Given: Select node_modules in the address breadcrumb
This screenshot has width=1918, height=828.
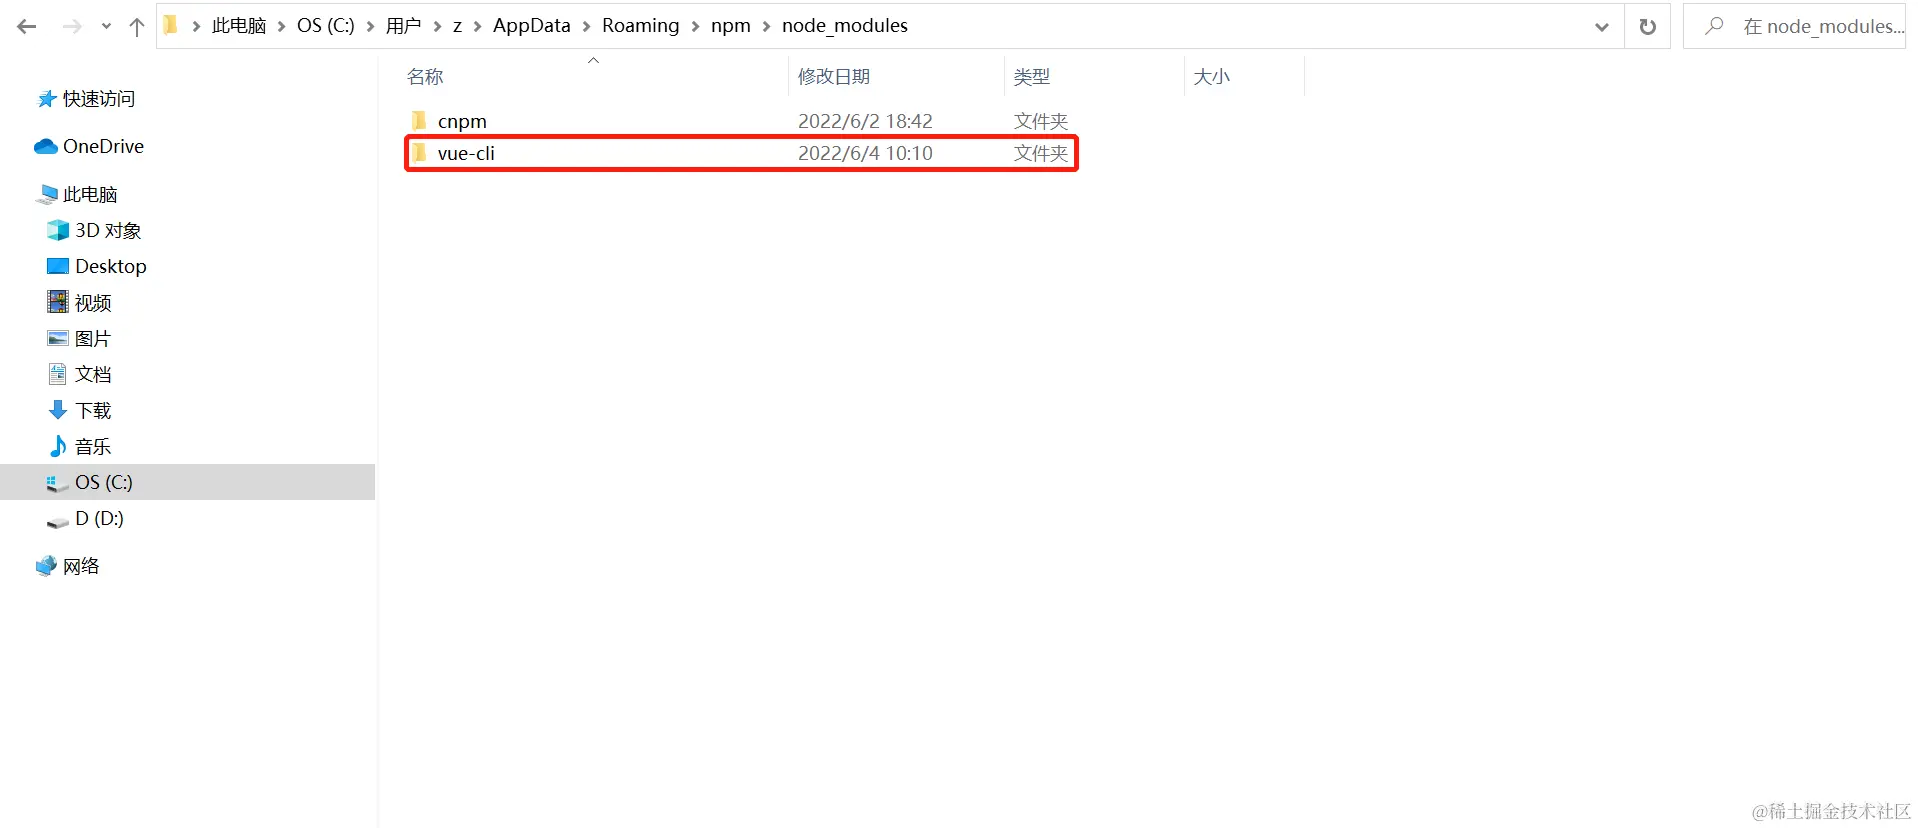Looking at the screenshot, I should point(845,25).
